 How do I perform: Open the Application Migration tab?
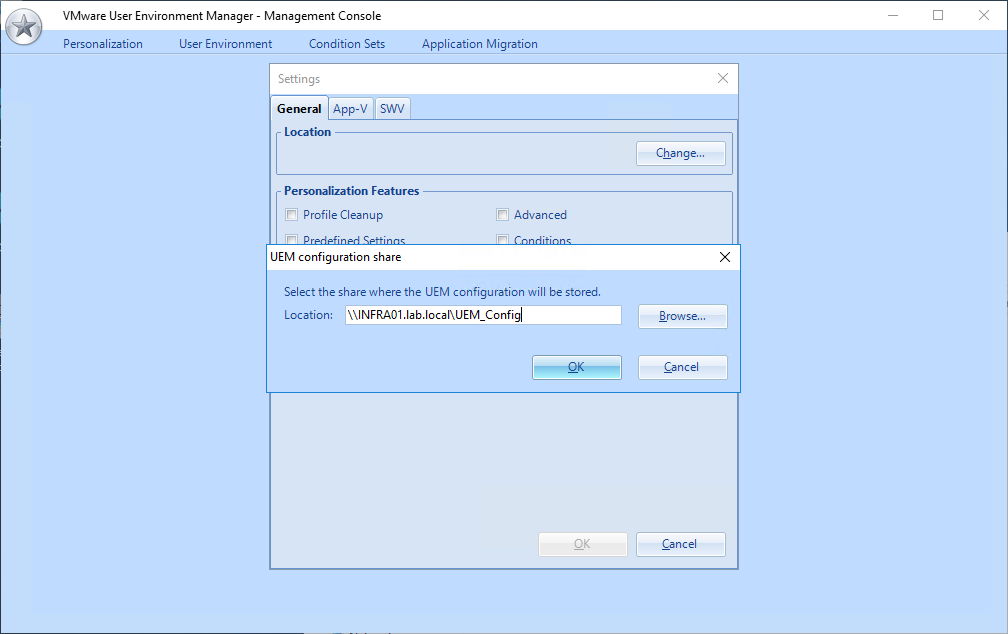coord(479,44)
